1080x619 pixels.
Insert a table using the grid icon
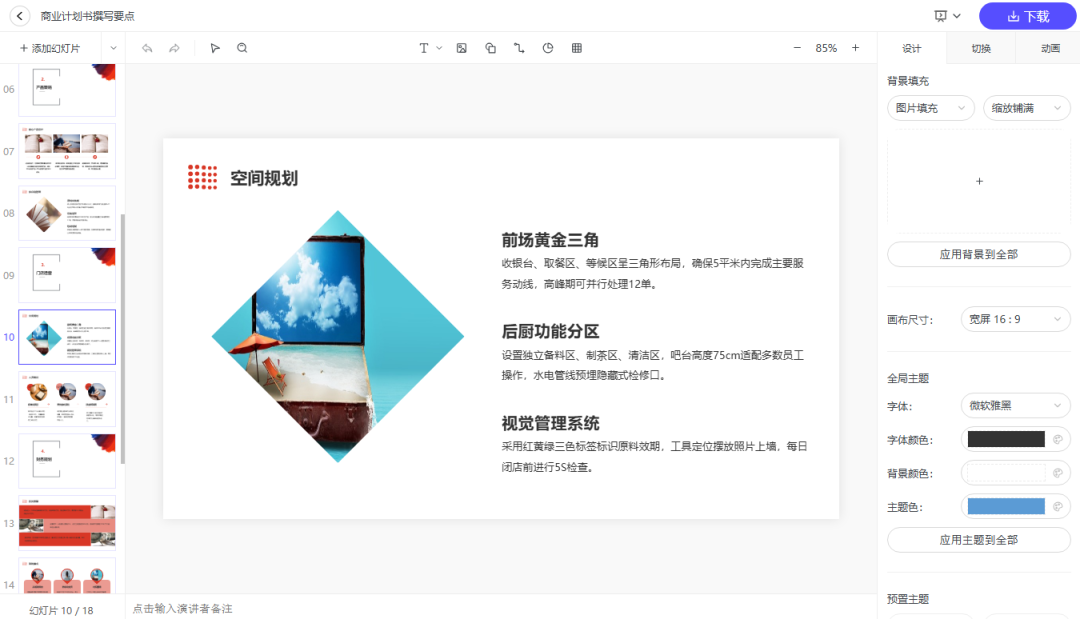tap(576, 47)
